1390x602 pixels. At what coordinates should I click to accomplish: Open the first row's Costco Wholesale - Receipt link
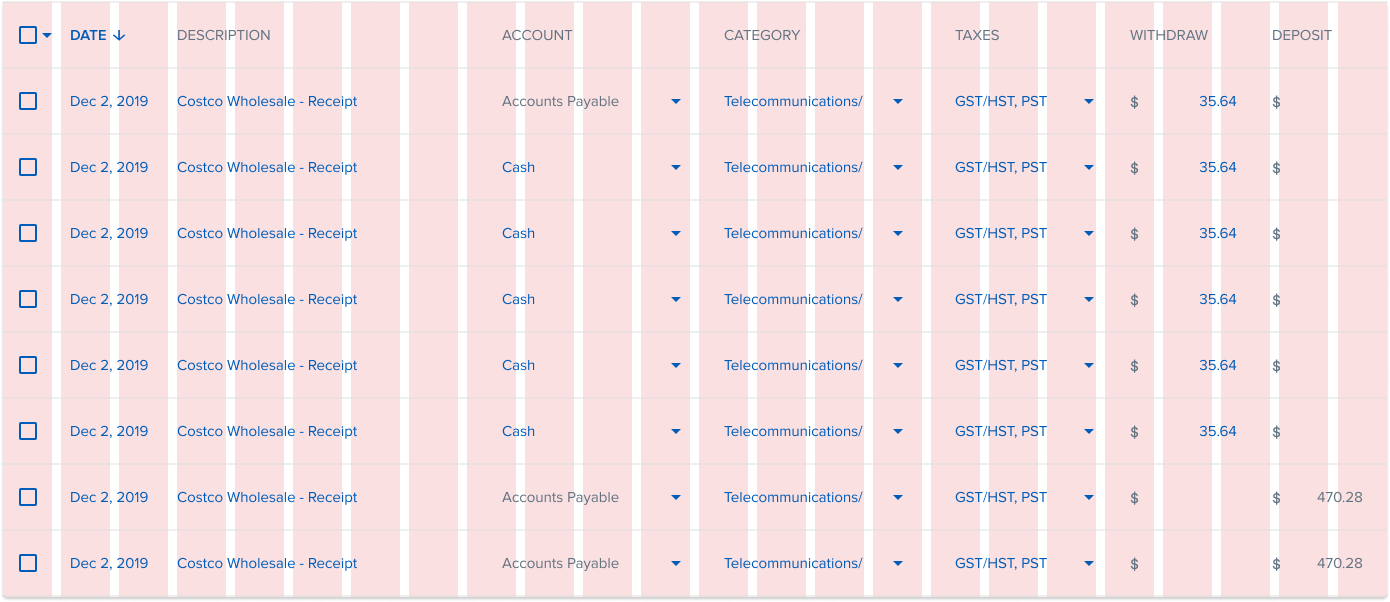point(267,101)
